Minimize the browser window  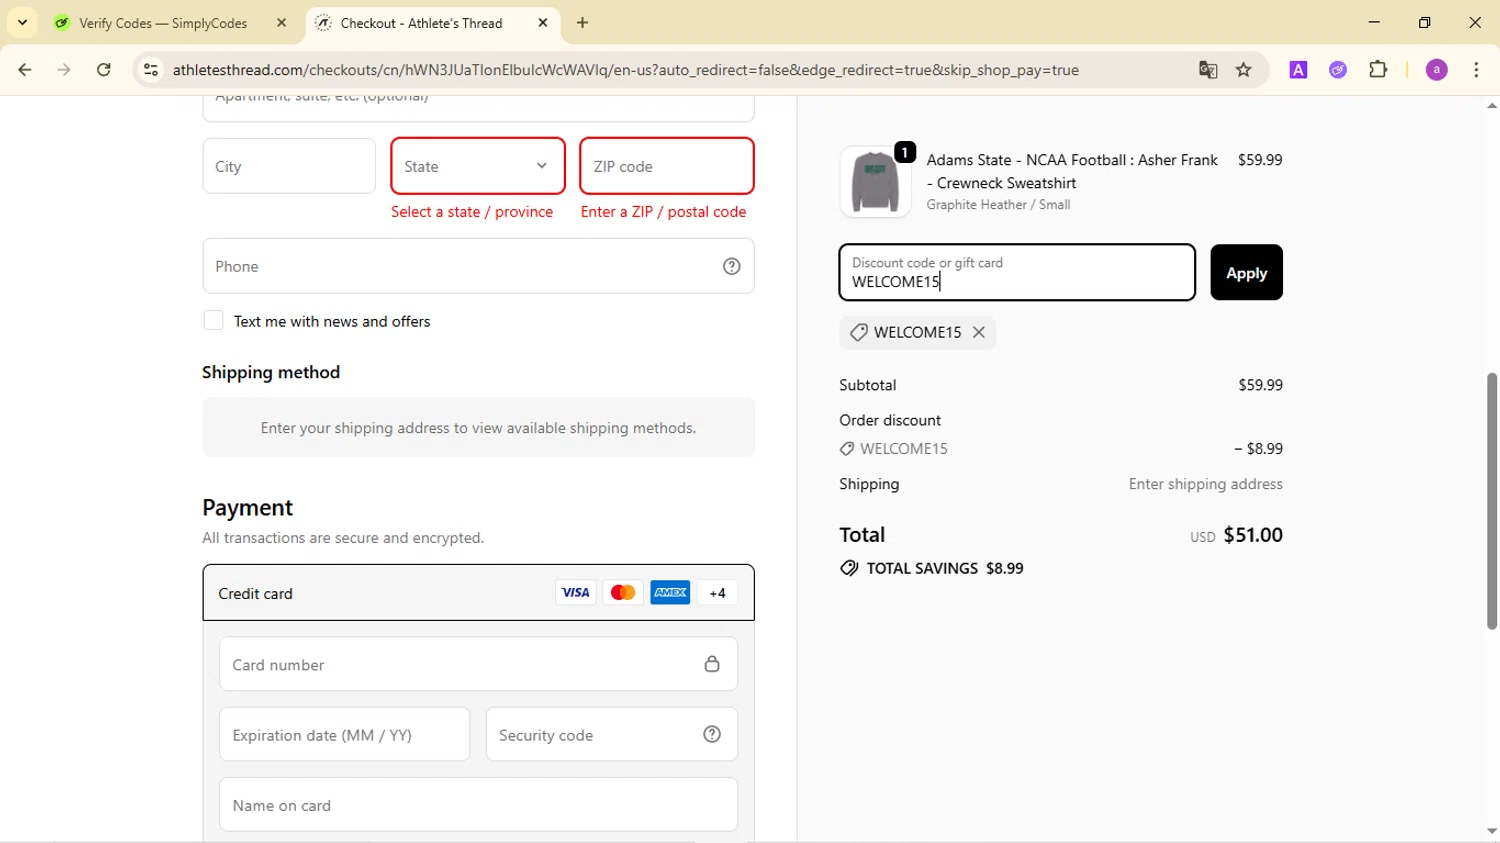(x=1374, y=22)
